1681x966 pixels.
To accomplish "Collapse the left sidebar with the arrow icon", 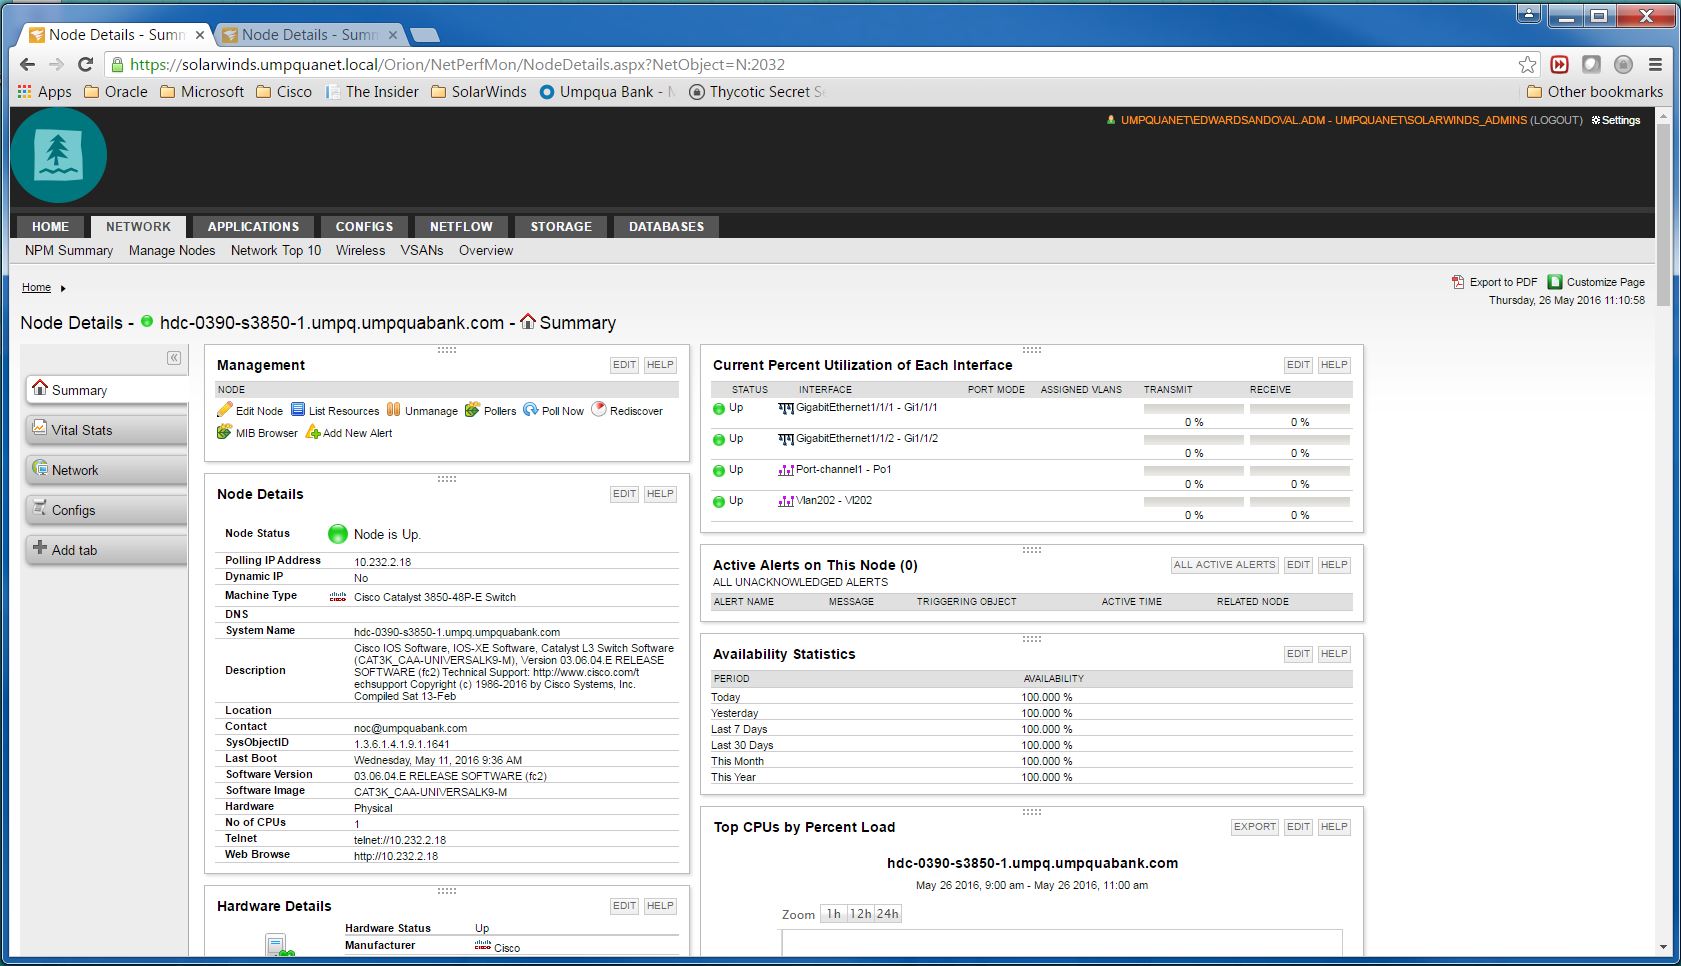I will pos(174,358).
